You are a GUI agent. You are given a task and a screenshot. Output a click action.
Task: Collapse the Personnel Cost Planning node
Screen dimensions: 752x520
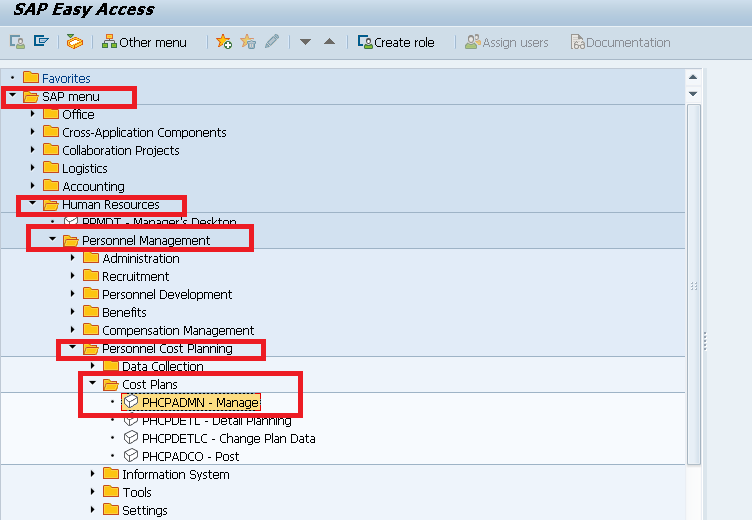[73, 347]
